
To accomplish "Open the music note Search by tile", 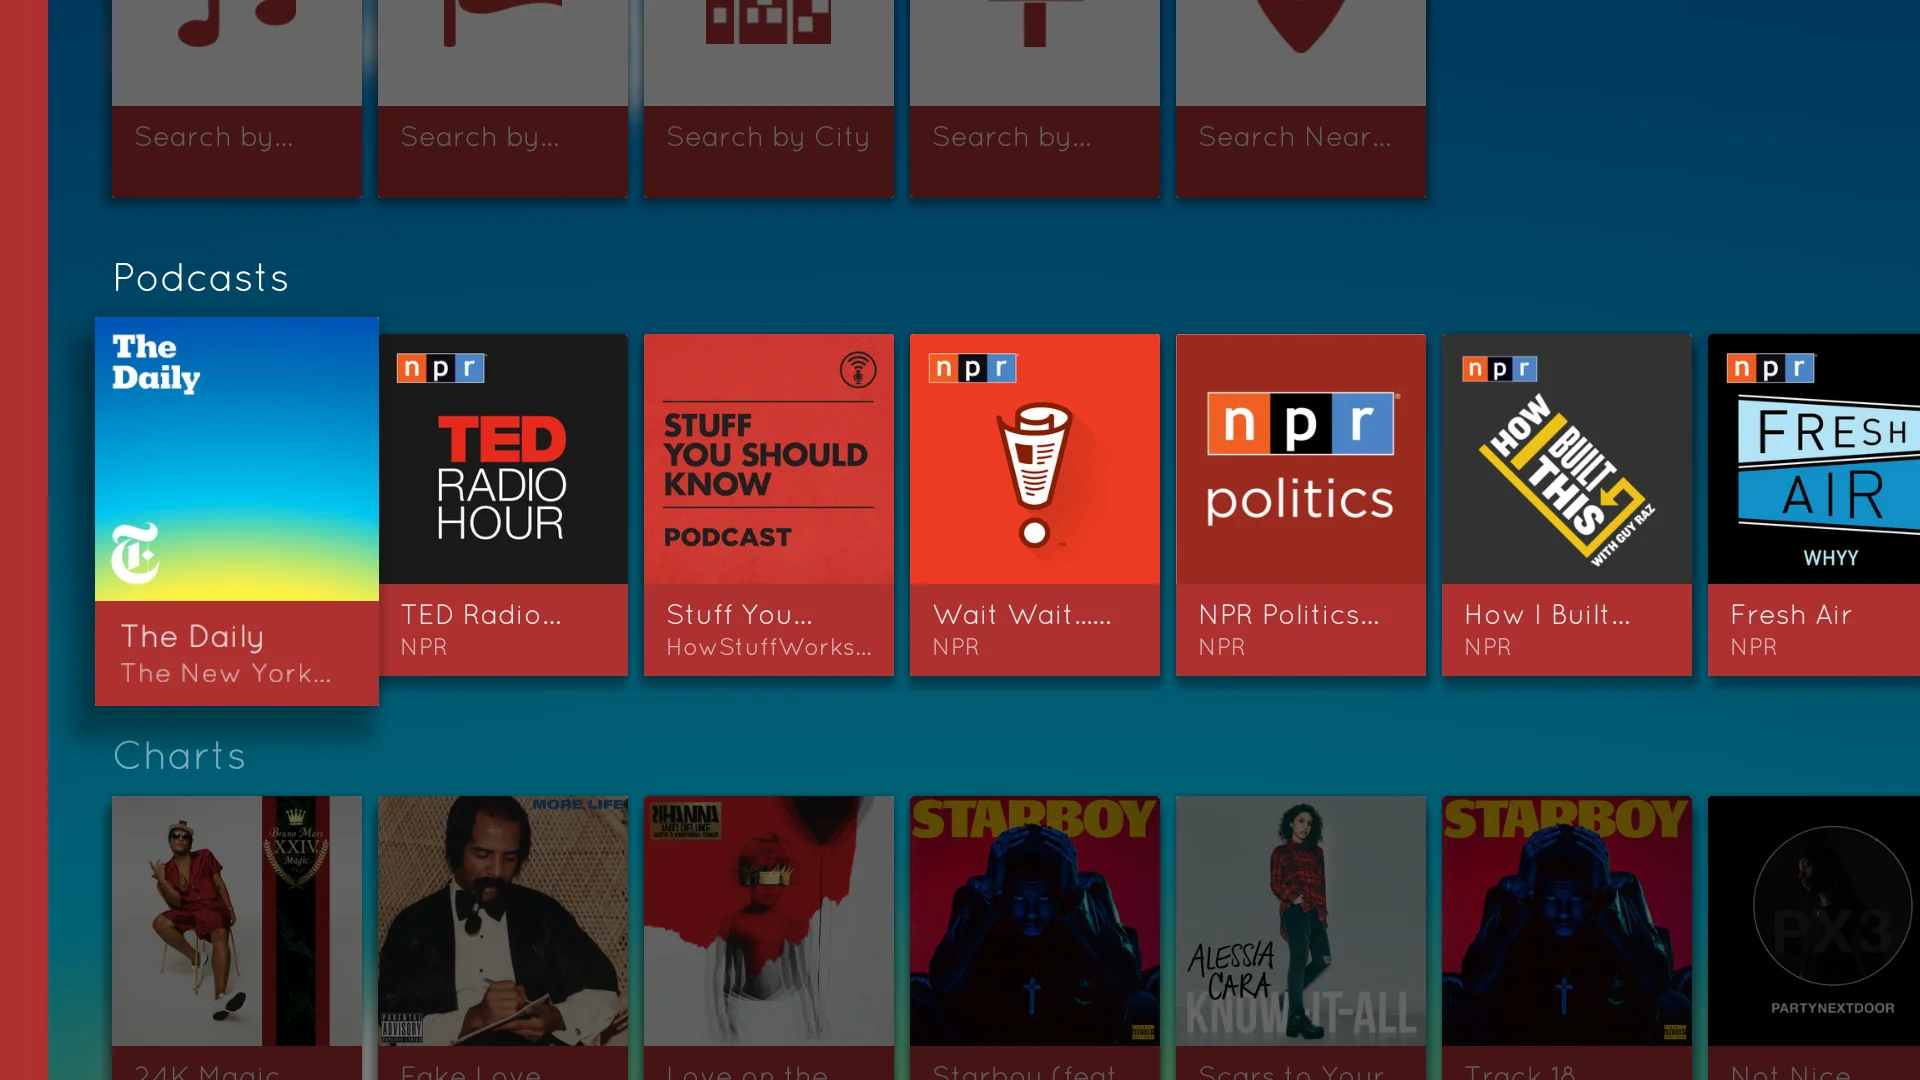I will click(x=237, y=98).
